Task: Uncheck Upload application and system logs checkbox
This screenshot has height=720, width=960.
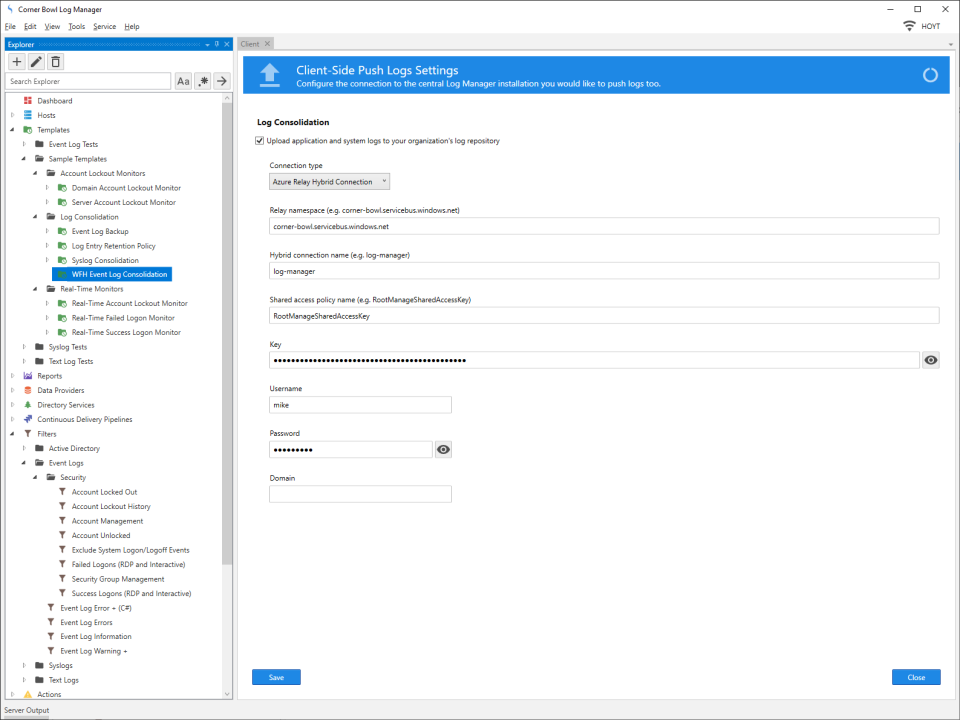Action: tap(260, 141)
